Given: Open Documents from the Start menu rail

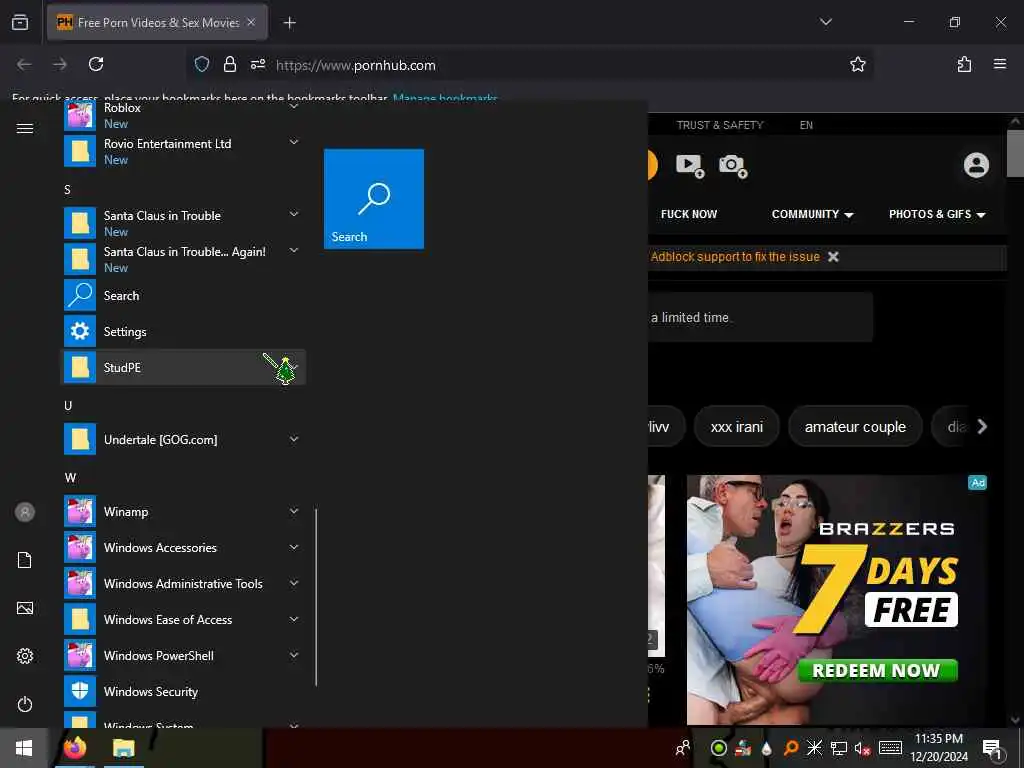Looking at the screenshot, I should click(x=25, y=560).
